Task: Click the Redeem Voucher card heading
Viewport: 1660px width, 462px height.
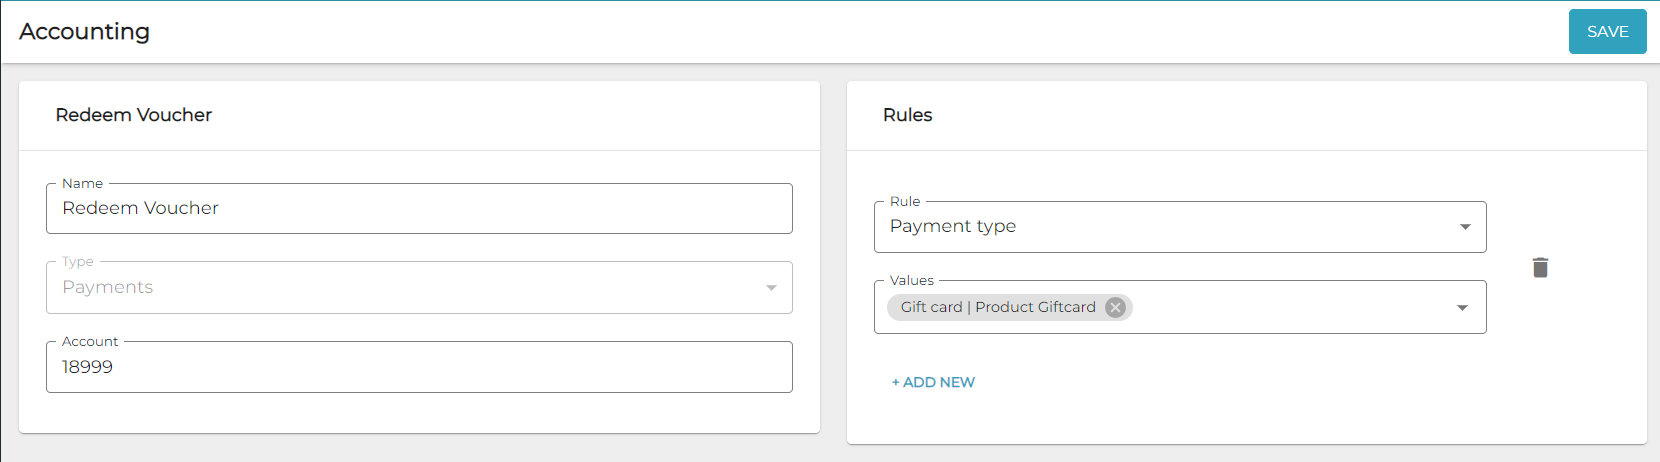Action: tap(134, 115)
